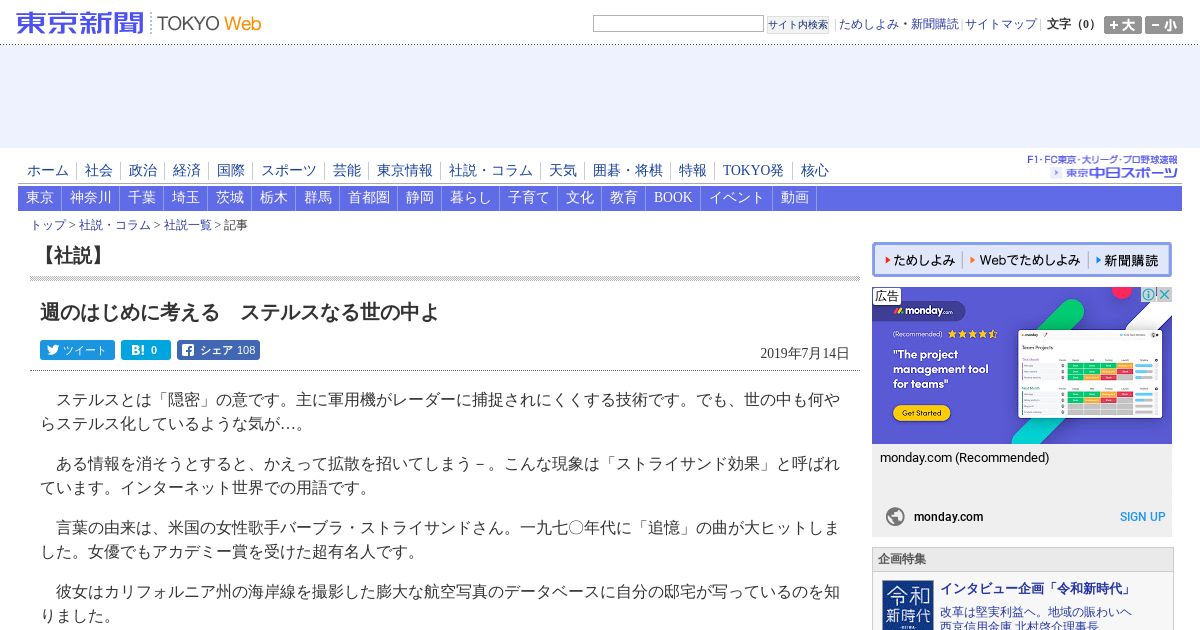The width and height of the screenshot is (1200, 630).
Task: Focus the site search input field
Action: click(x=678, y=24)
